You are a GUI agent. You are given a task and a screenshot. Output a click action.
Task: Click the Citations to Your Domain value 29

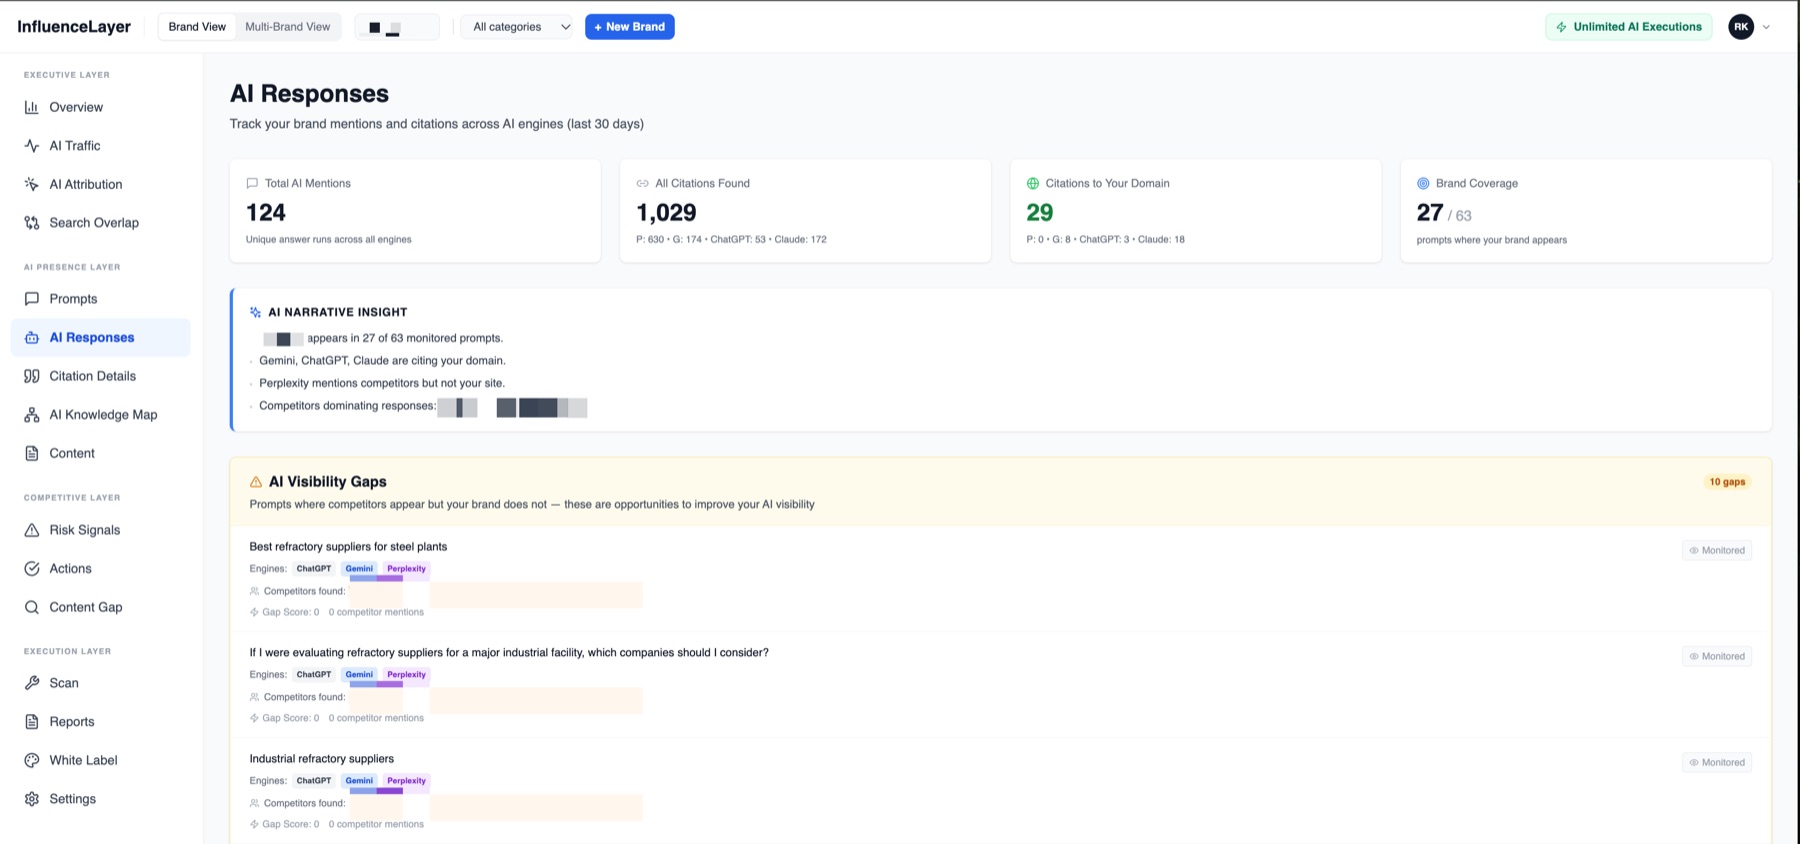(1040, 212)
